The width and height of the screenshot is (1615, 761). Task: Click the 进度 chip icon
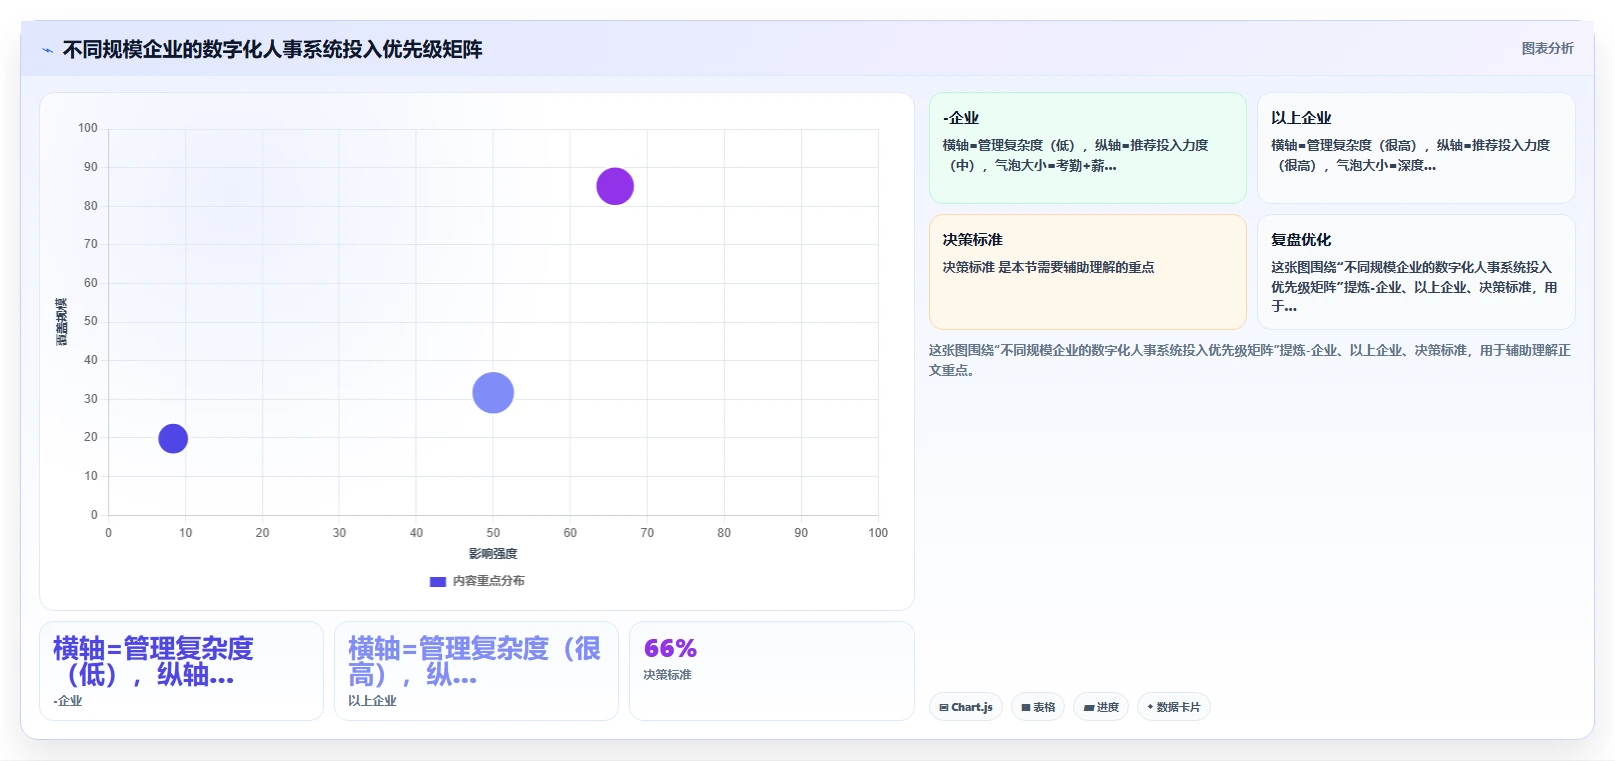(x=1089, y=707)
